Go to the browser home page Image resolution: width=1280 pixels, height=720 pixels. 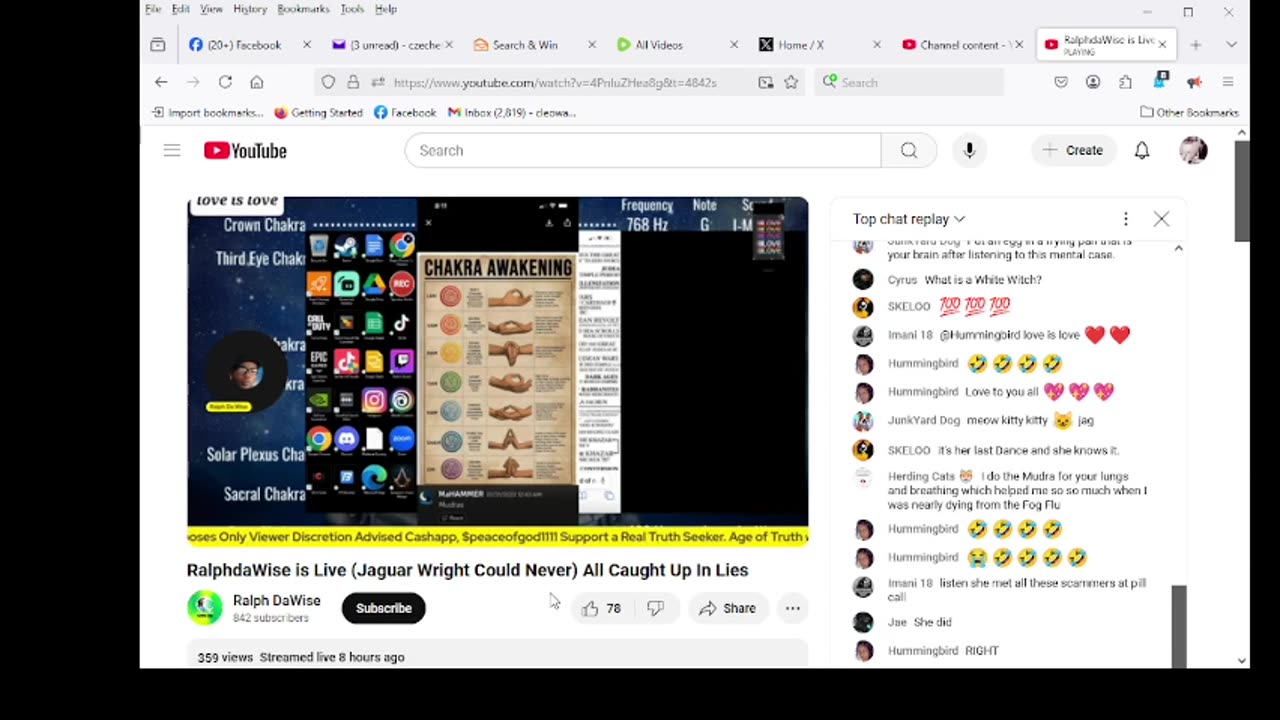[257, 82]
